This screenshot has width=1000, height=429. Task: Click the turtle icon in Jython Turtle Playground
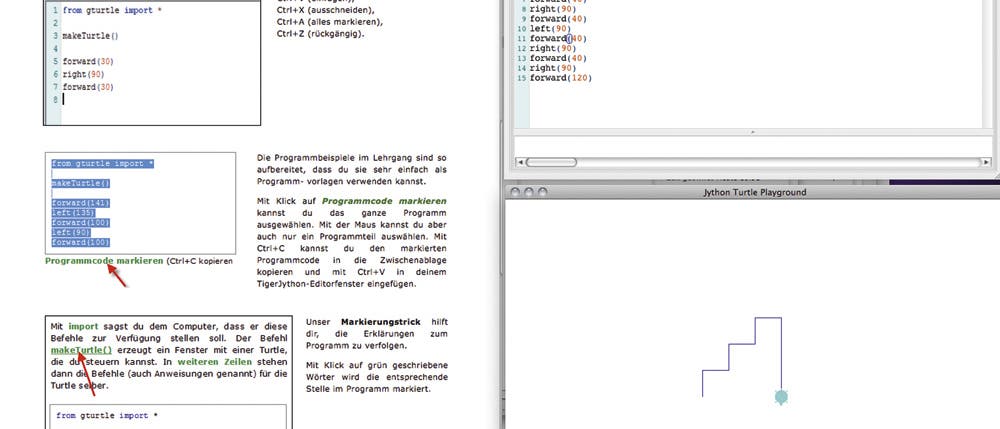781,397
